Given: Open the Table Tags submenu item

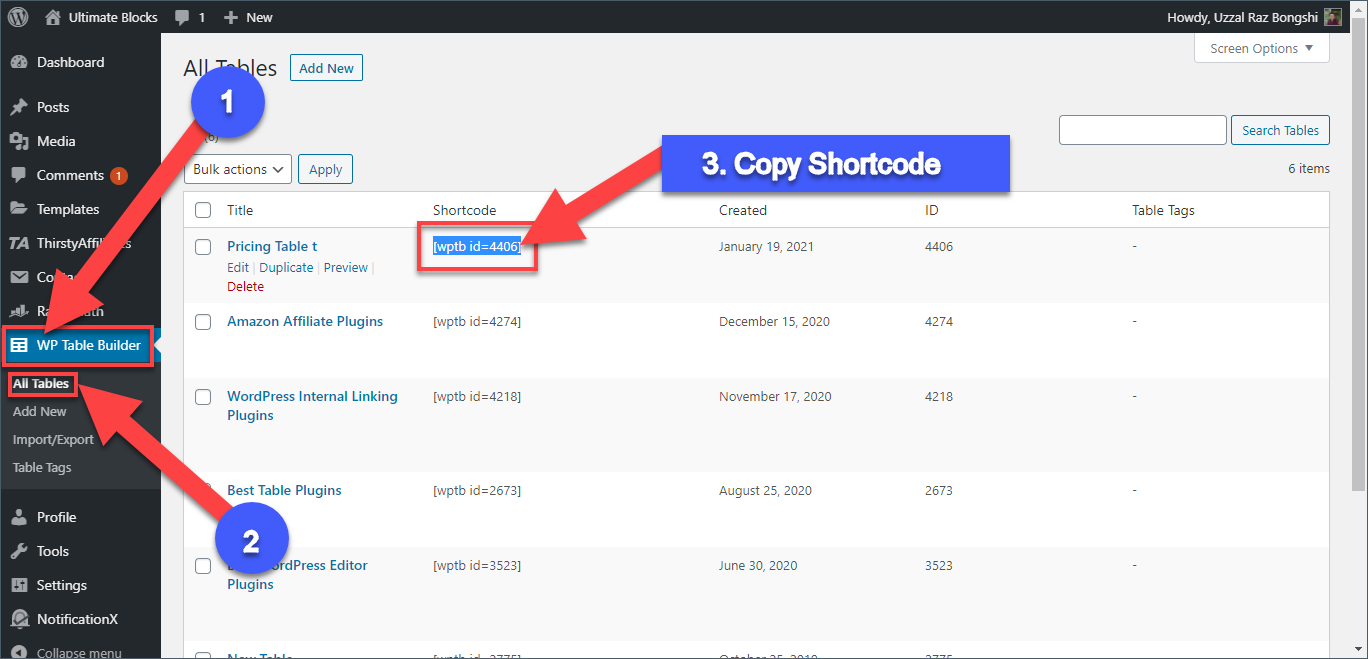Looking at the screenshot, I should click(42, 467).
